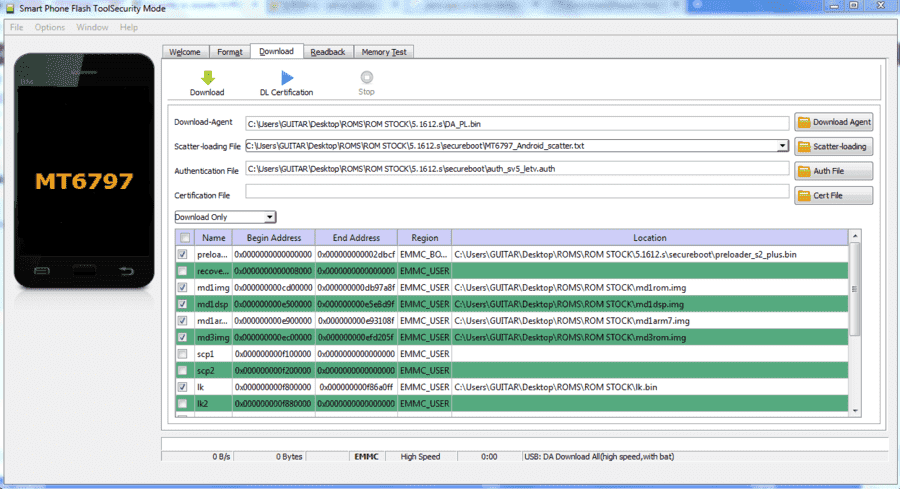Click the partition list scrollbar down arrow
The height and width of the screenshot is (489, 900).
855,411
